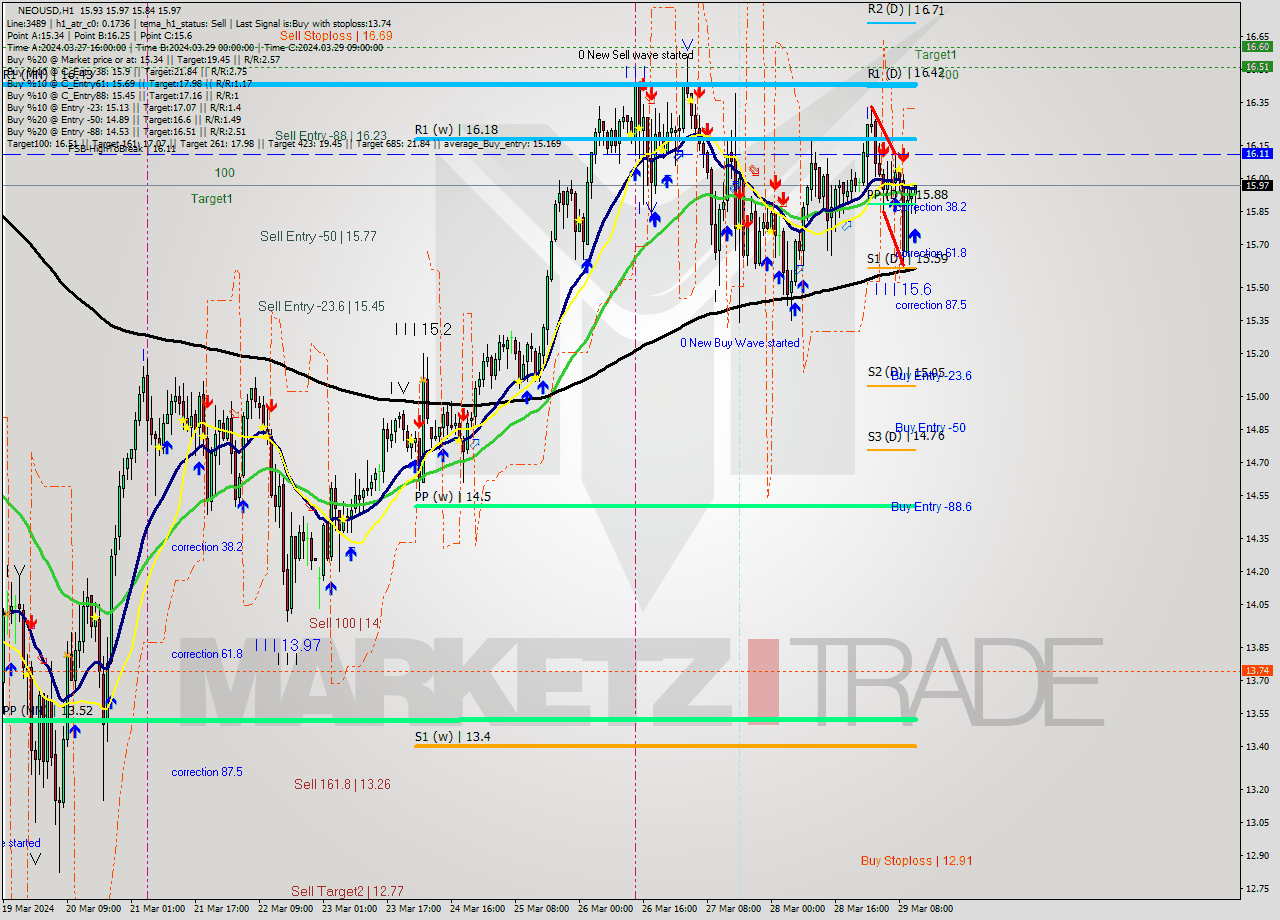The height and width of the screenshot is (920, 1280).
Task: Click the '28 Mar 16:00' time label
Action: [861, 909]
